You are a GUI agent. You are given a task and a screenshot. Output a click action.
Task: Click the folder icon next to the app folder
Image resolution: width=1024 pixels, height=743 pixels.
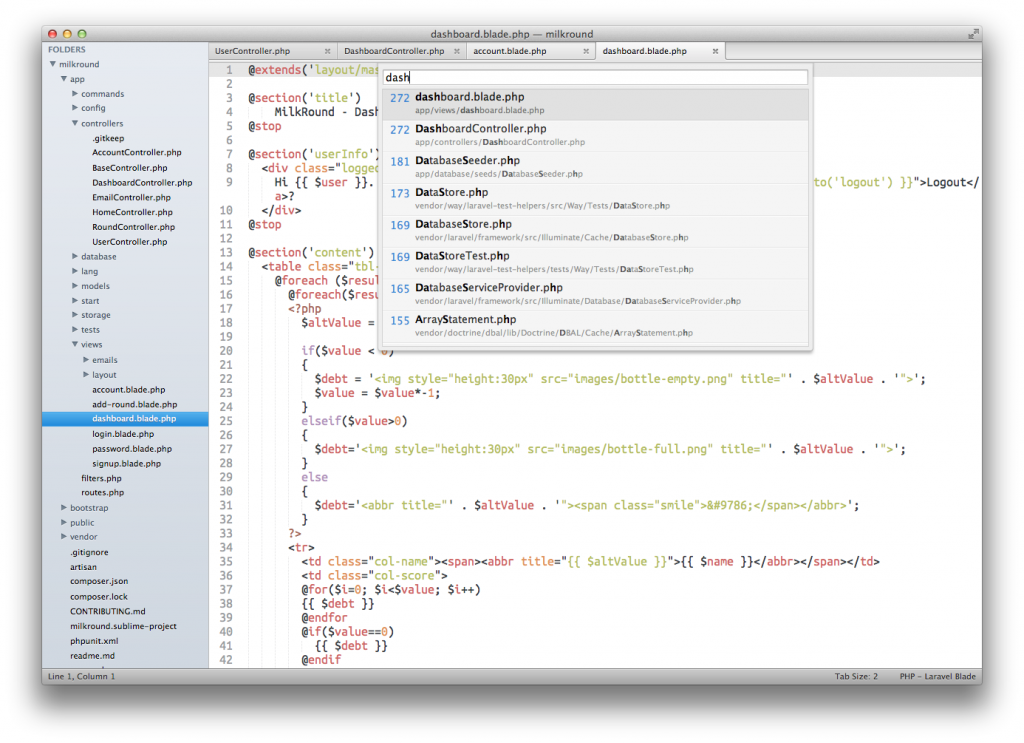pos(62,78)
